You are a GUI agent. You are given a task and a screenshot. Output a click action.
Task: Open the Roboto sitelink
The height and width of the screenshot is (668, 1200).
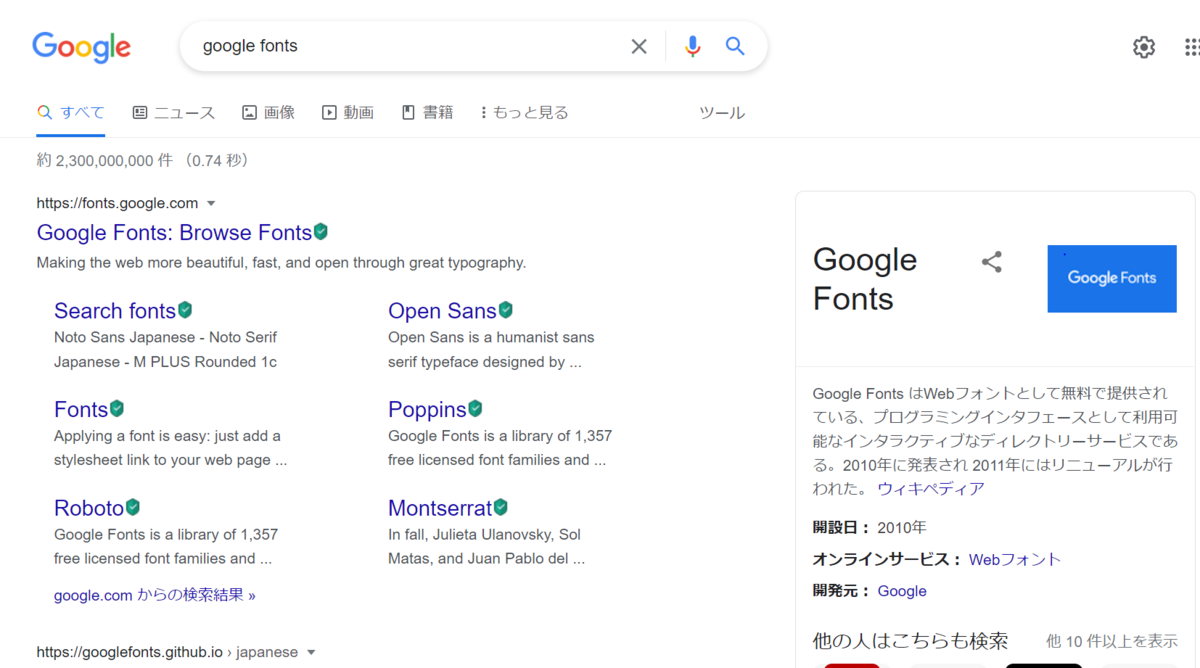point(89,507)
